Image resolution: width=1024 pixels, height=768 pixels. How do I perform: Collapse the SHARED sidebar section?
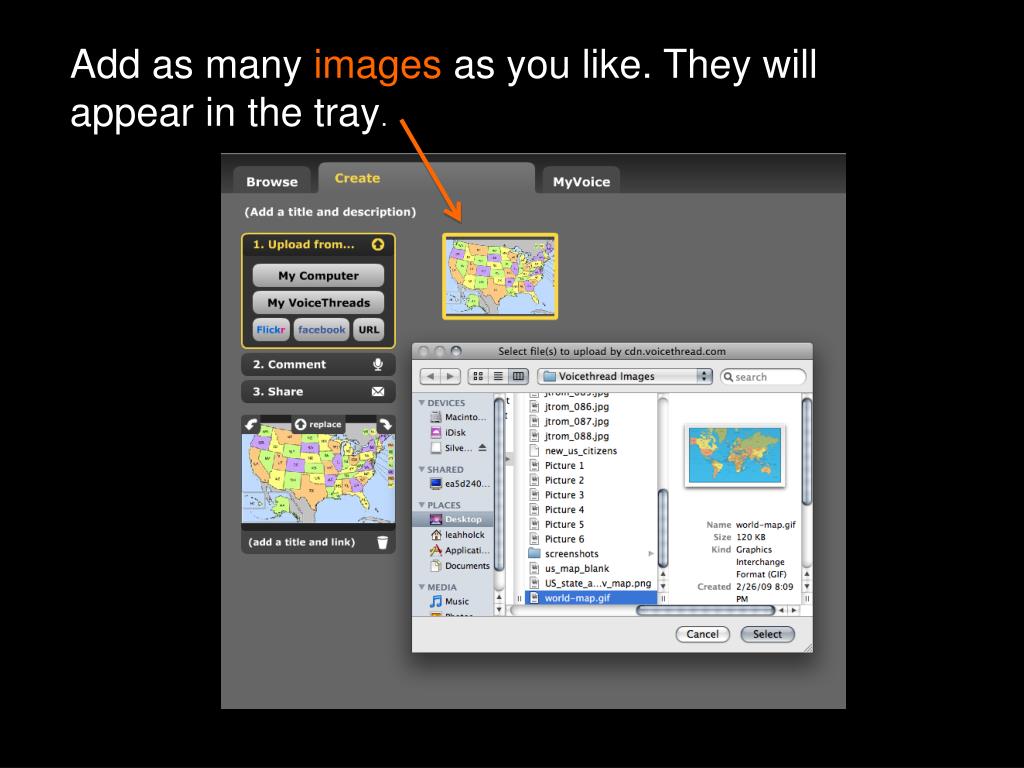click(x=422, y=470)
